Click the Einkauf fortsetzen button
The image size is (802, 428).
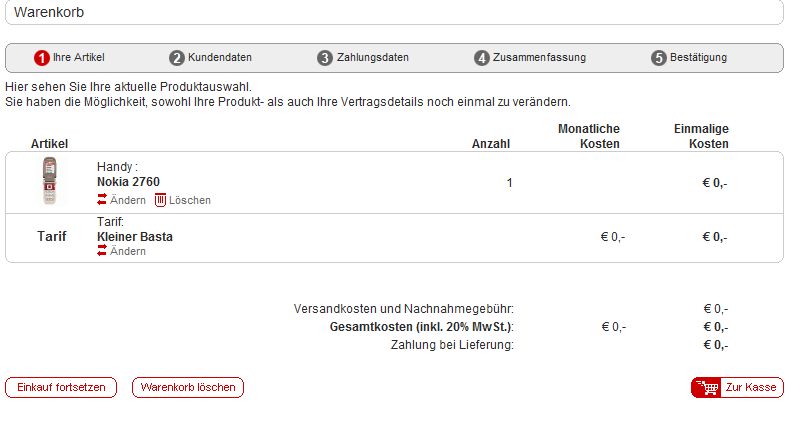61,388
